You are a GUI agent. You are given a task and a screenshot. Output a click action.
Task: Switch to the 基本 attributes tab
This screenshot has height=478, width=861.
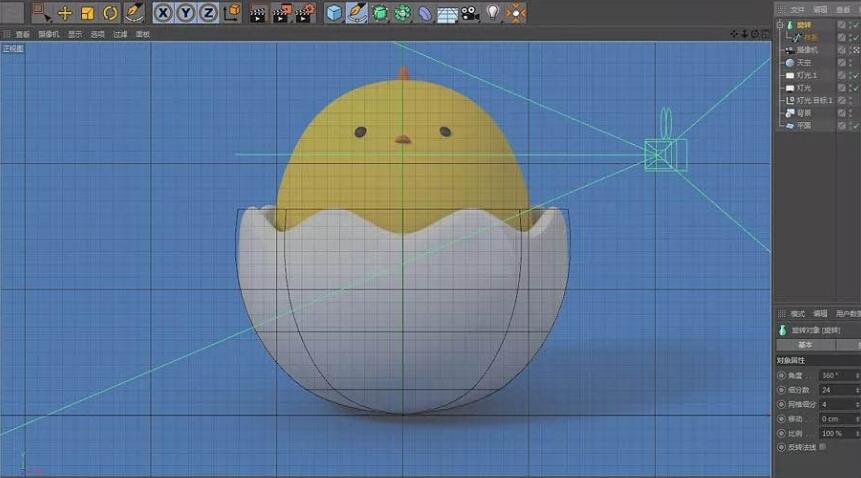point(805,345)
